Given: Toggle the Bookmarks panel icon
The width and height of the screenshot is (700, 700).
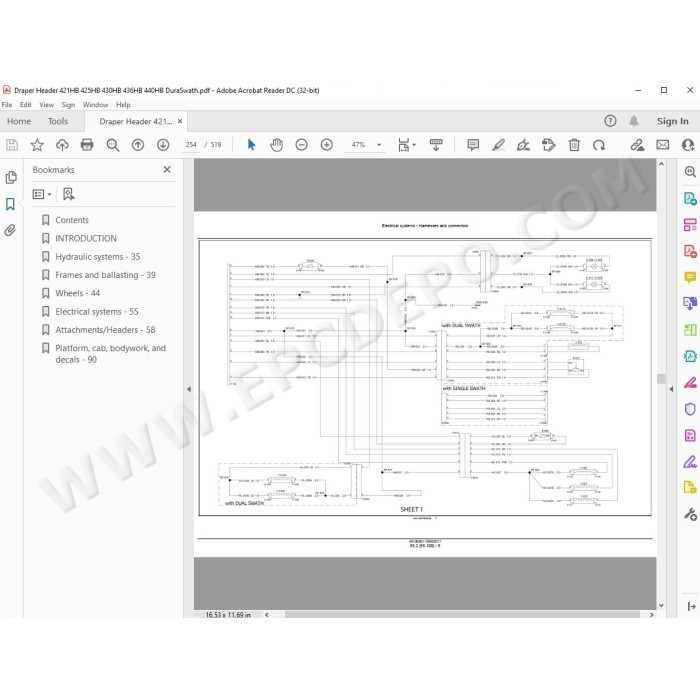Looking at the screenshot, I should pos(10,204).
